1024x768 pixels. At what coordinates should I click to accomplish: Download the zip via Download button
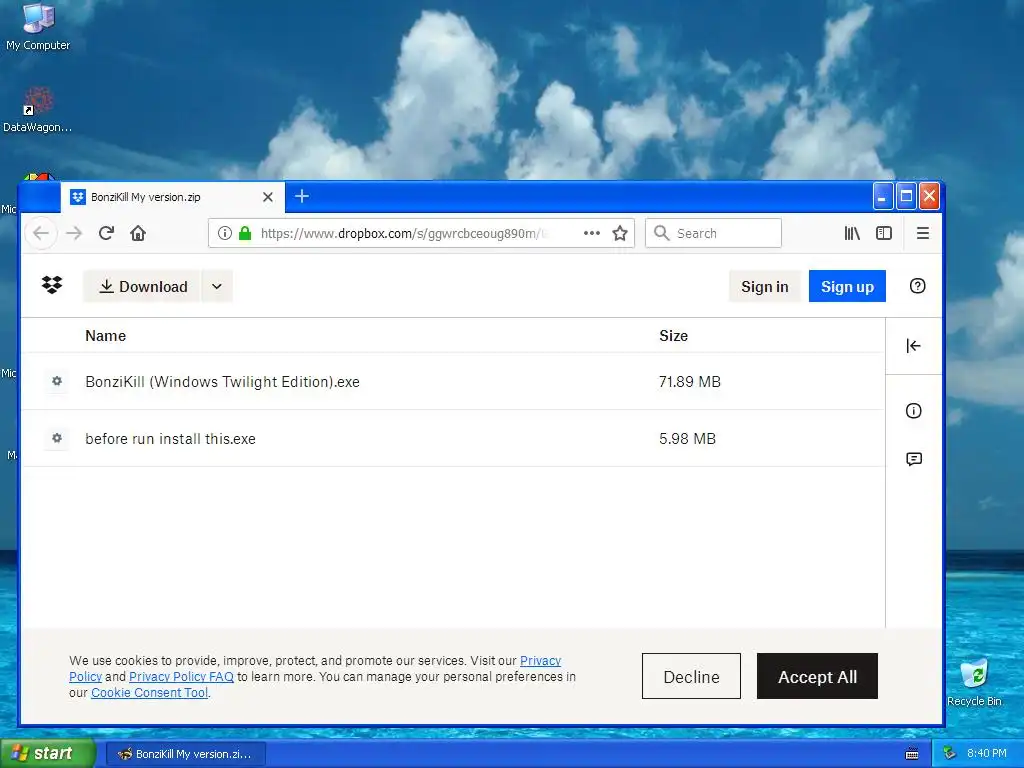point(142,286)
